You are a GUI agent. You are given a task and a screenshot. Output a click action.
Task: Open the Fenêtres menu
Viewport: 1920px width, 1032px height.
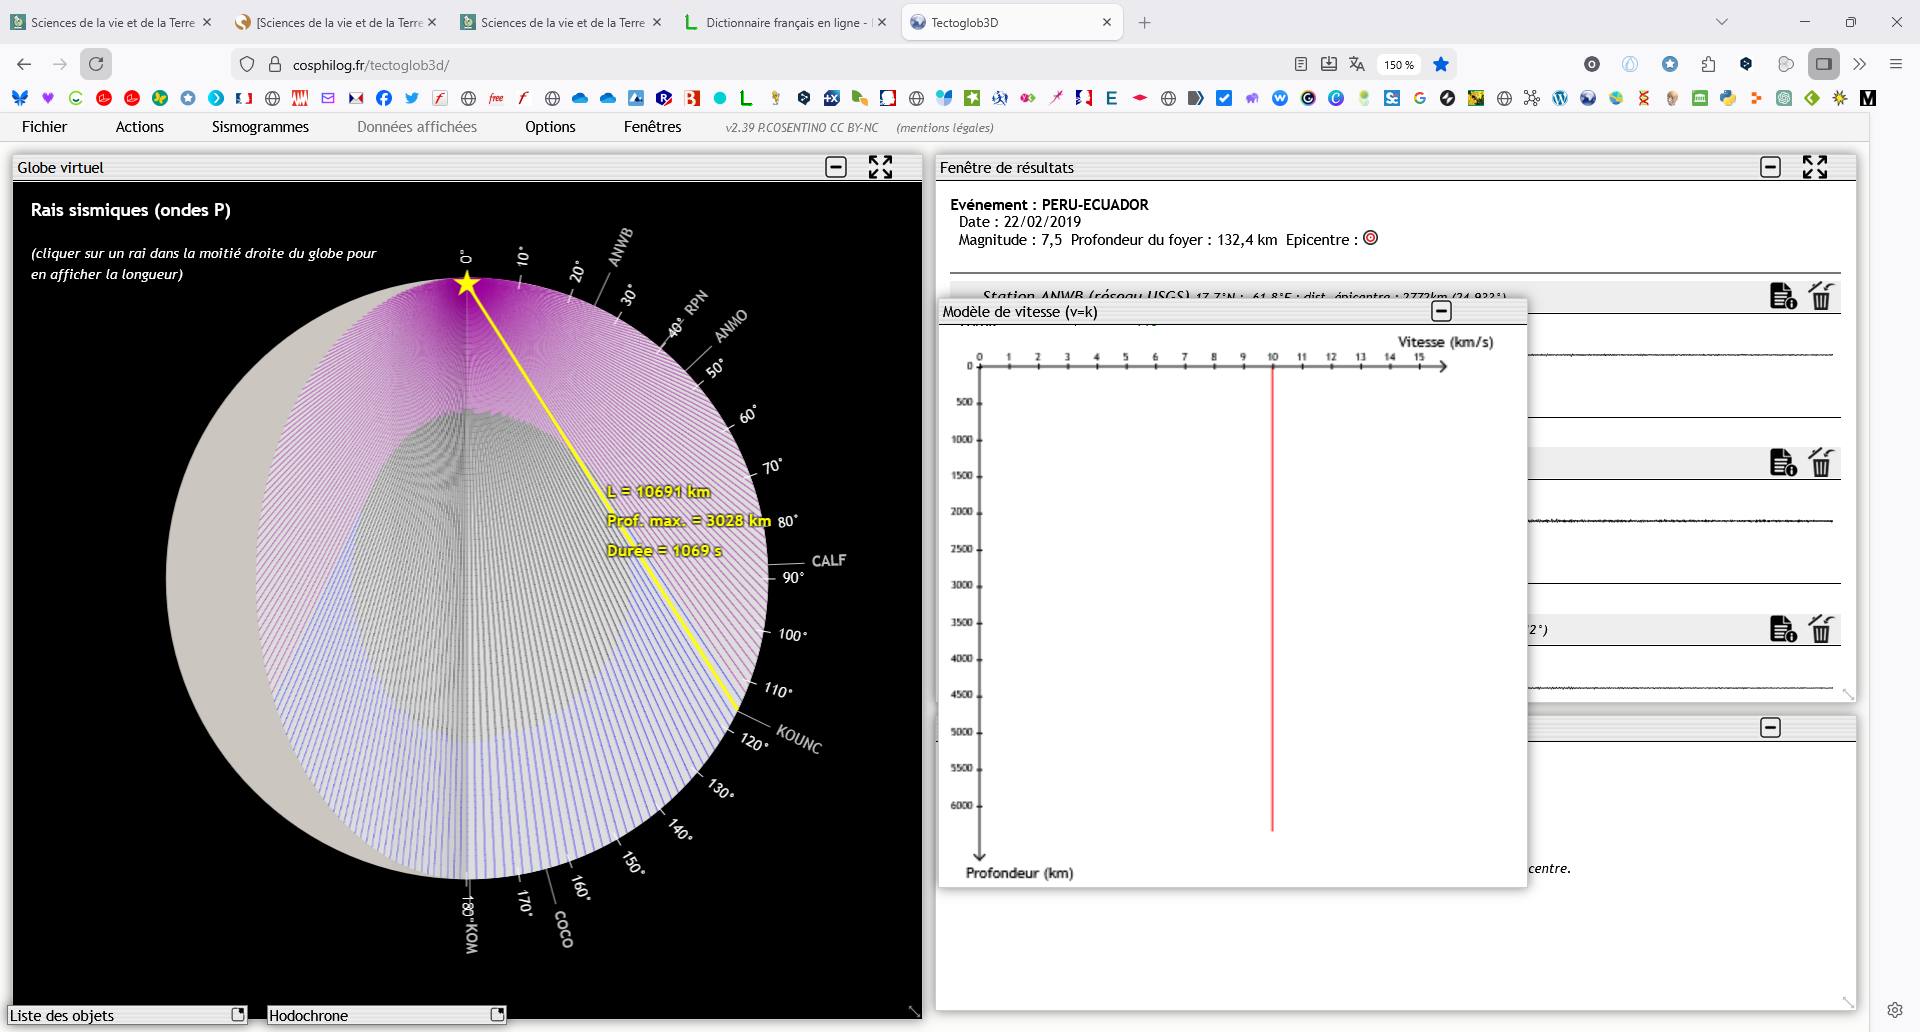[x=652, y=127]
